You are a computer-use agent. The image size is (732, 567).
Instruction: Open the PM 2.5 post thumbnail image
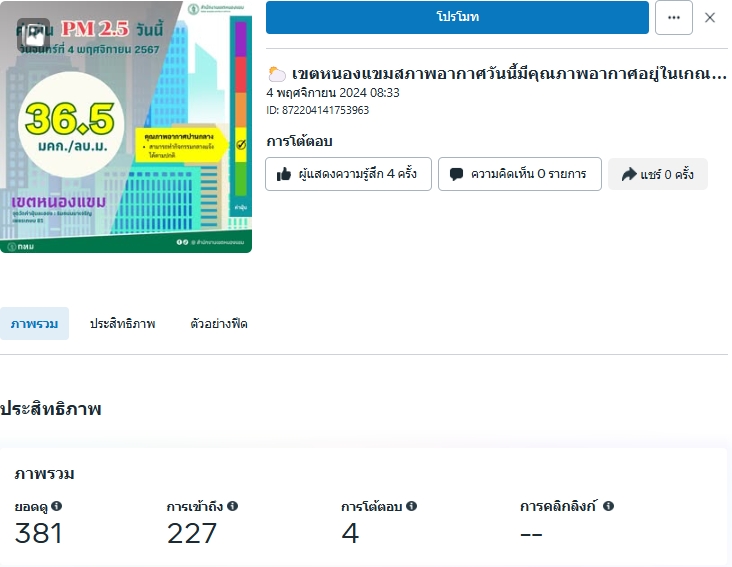(126, 127)
